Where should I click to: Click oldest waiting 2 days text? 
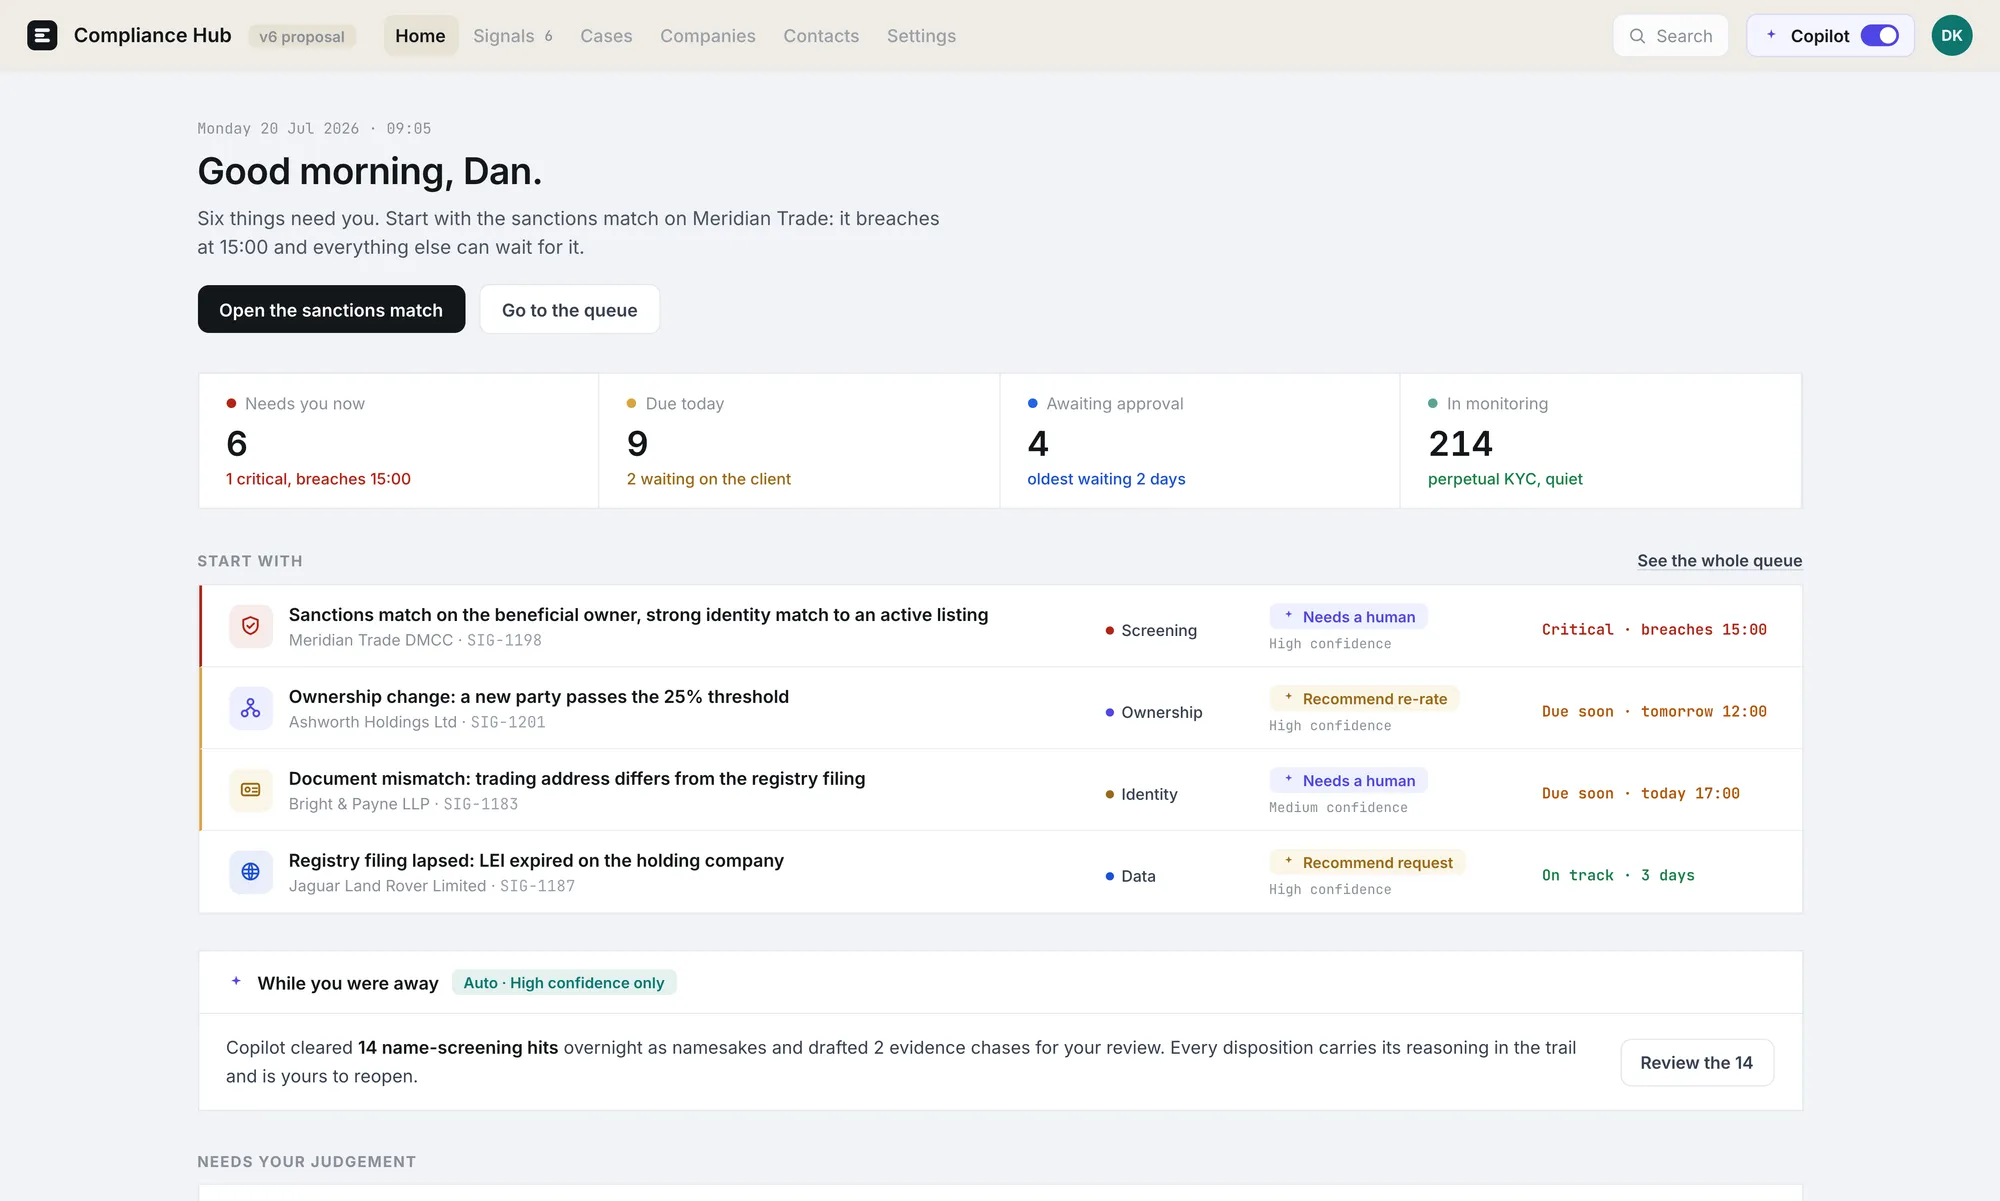pyautogui.click(x=1106, y=479)
